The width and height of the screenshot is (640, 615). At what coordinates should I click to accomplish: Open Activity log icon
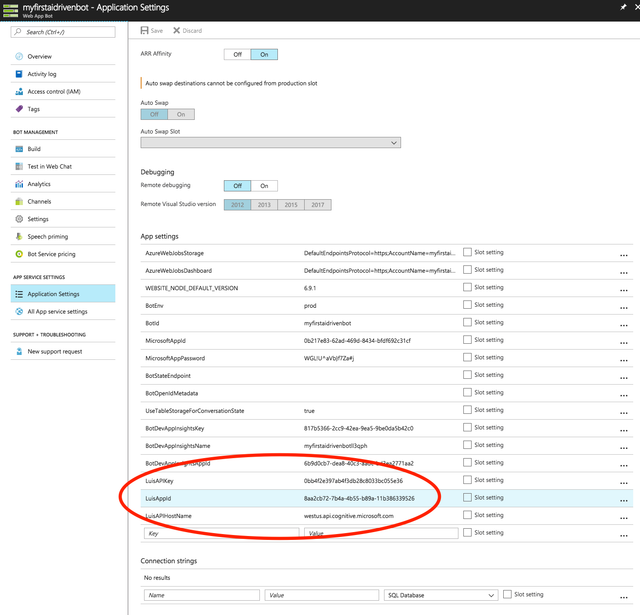[19, 74]
